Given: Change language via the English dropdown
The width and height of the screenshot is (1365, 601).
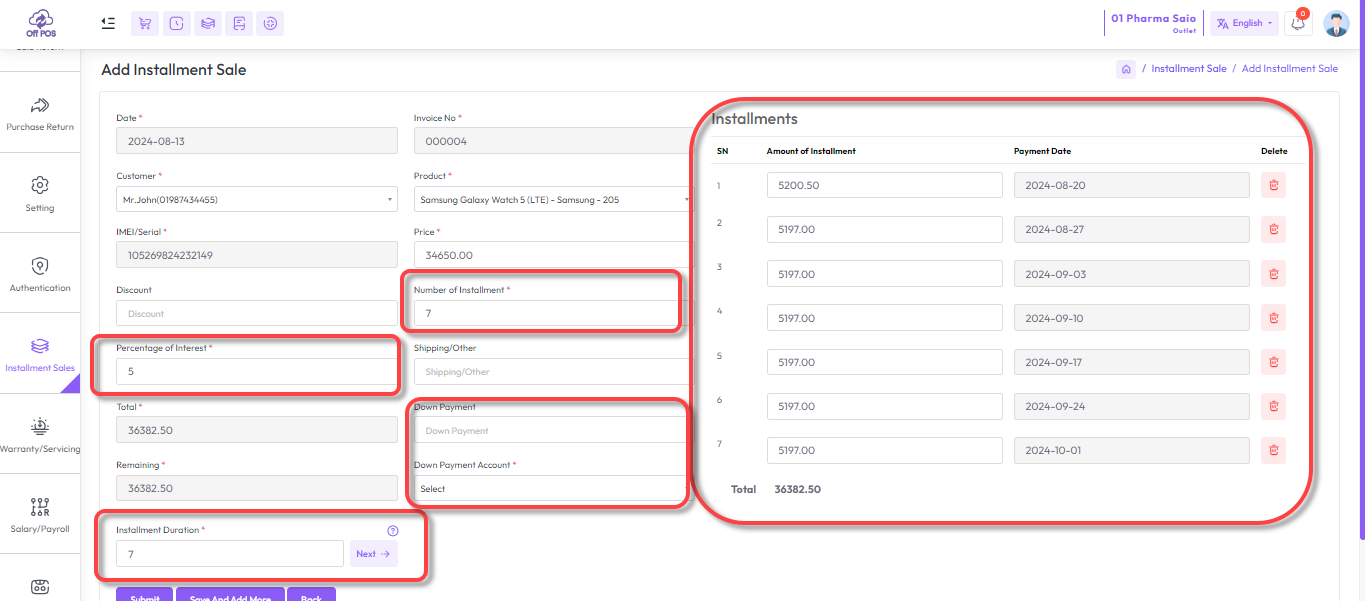Looking at the screenshot, I should (x=1245, y=23).
